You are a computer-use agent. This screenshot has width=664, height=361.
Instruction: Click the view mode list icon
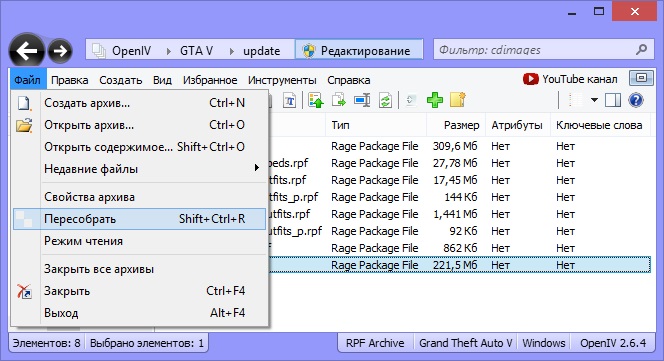575,100
